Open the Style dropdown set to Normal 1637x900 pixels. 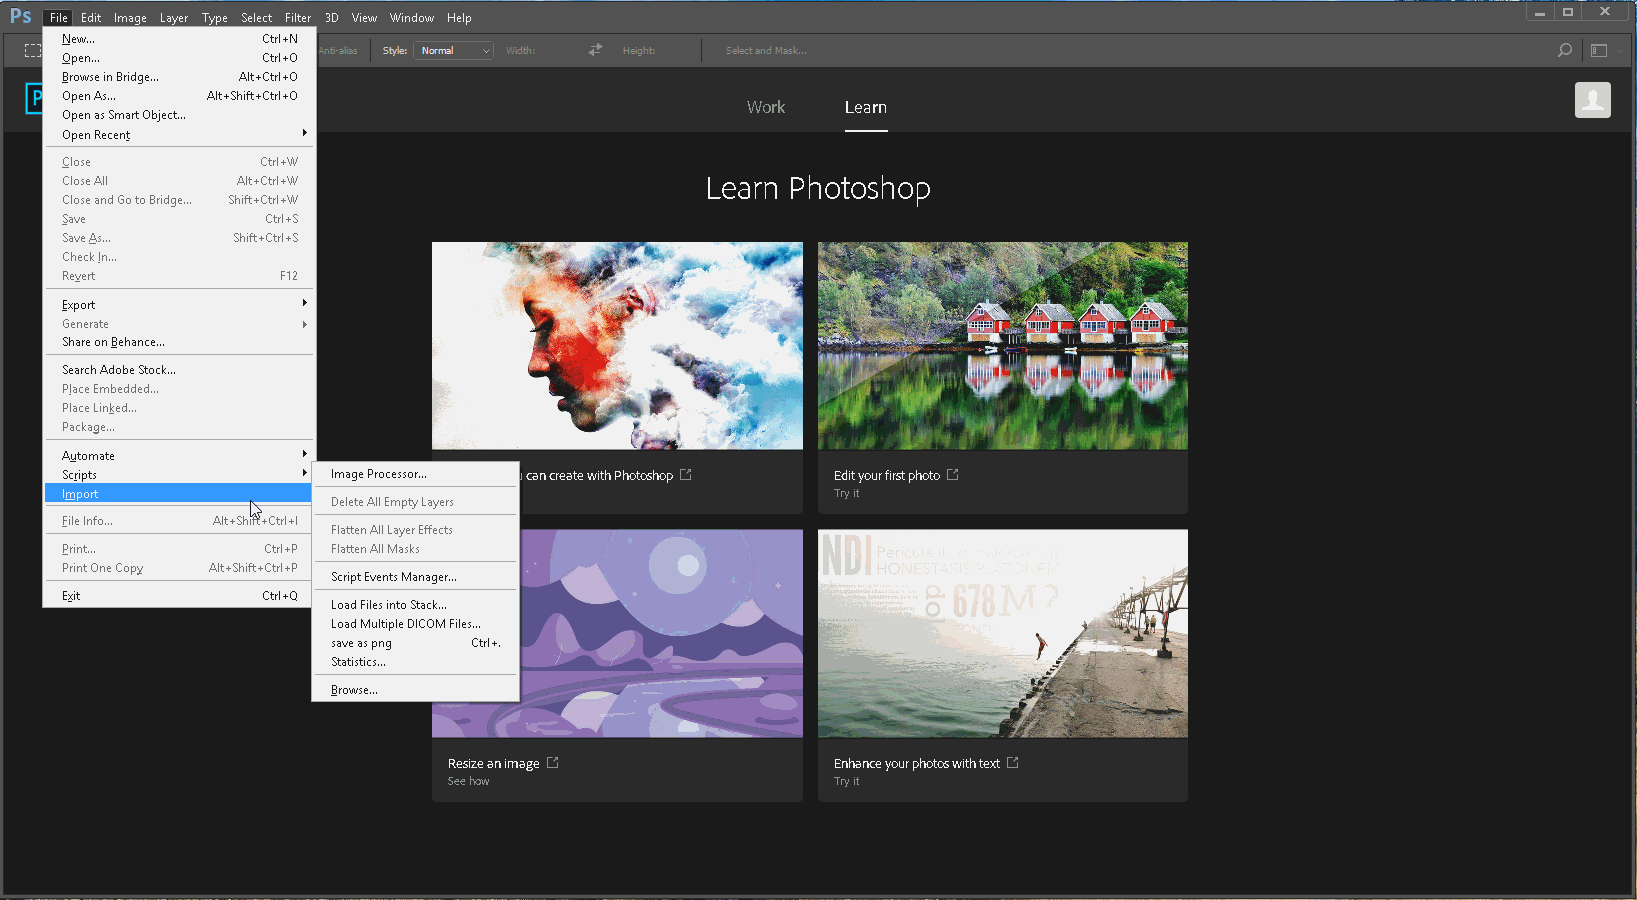pos(454,50)
